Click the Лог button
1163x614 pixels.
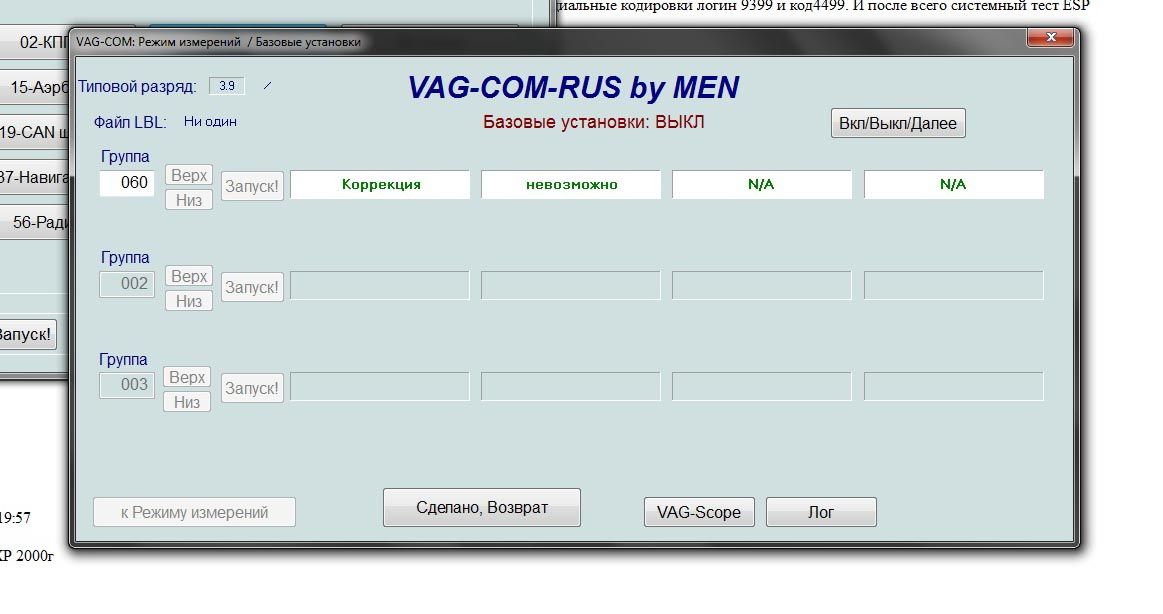[x=821, y=512]
